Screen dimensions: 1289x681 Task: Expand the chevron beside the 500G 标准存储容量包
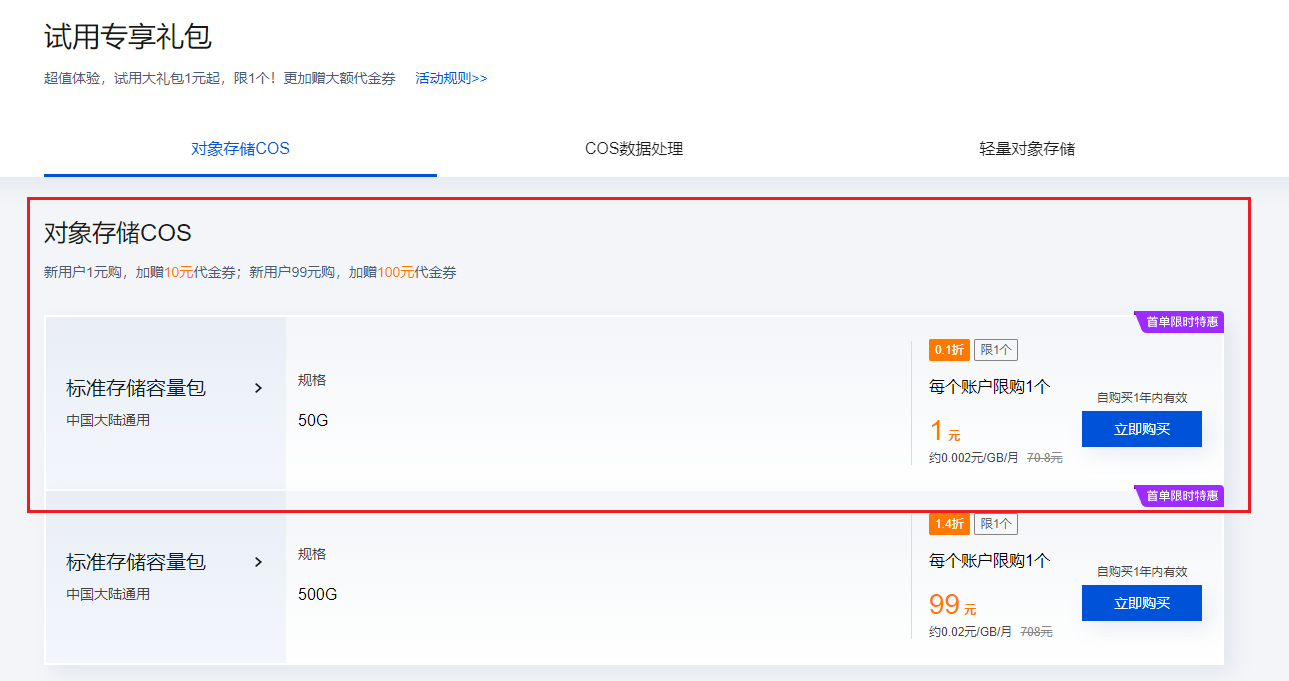(258, 562)
